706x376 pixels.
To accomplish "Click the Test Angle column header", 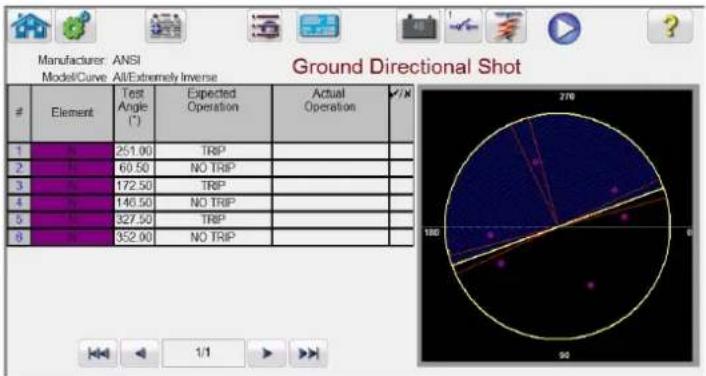I will [134, 113].
